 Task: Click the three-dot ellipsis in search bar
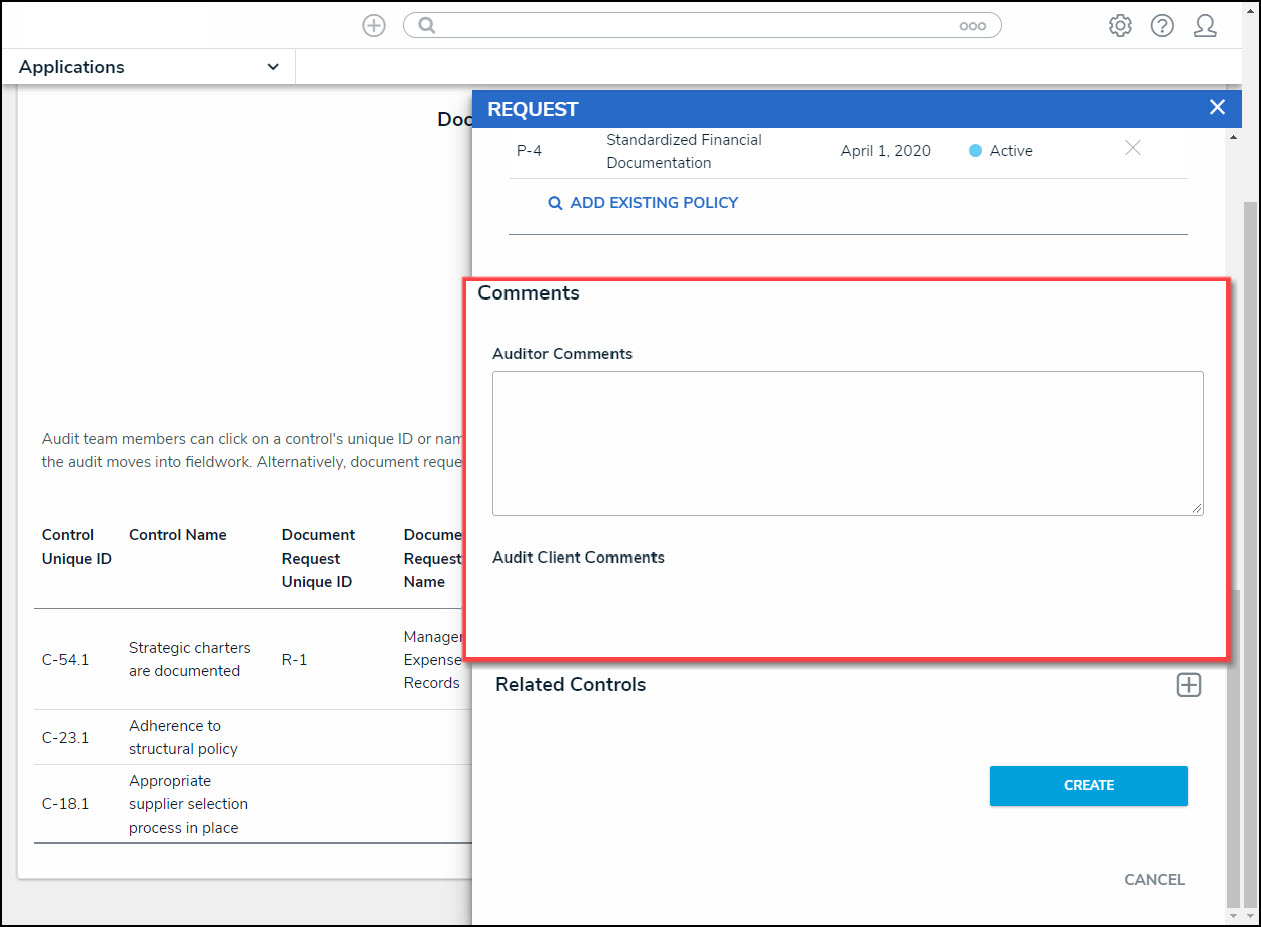[x=972, y=27]
